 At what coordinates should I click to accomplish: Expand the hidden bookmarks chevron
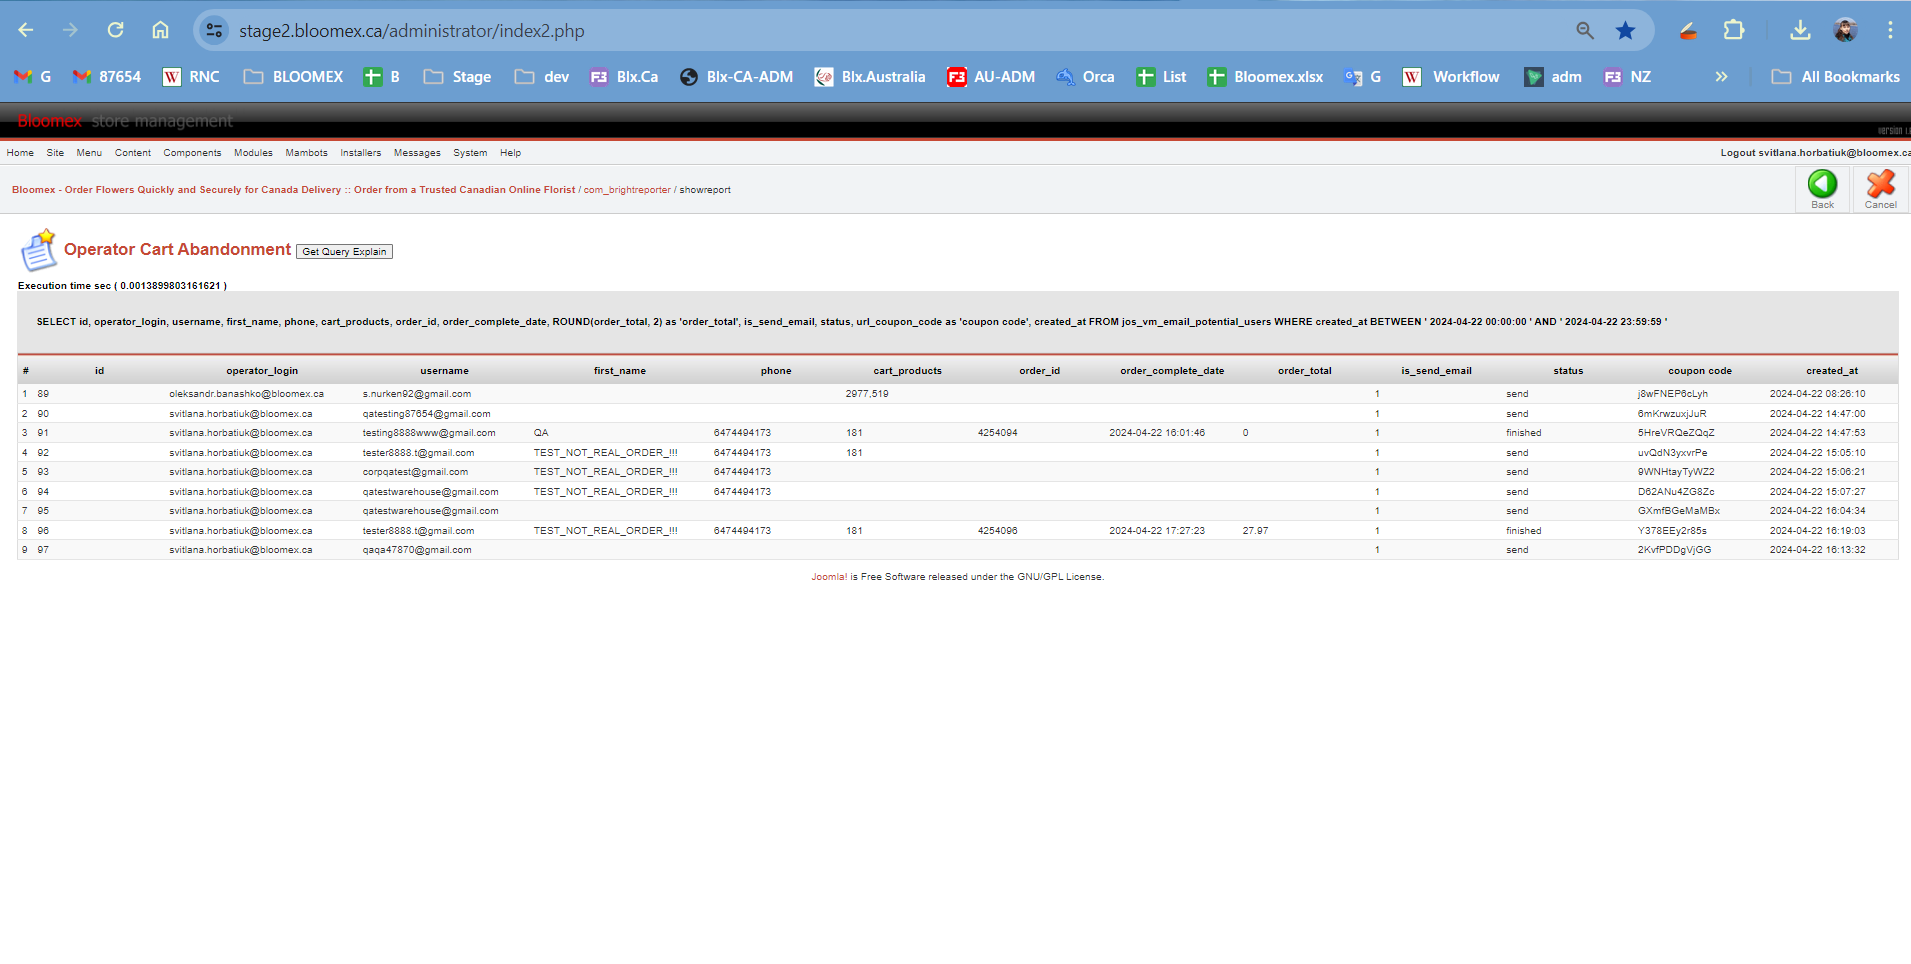click(1721, 77)
